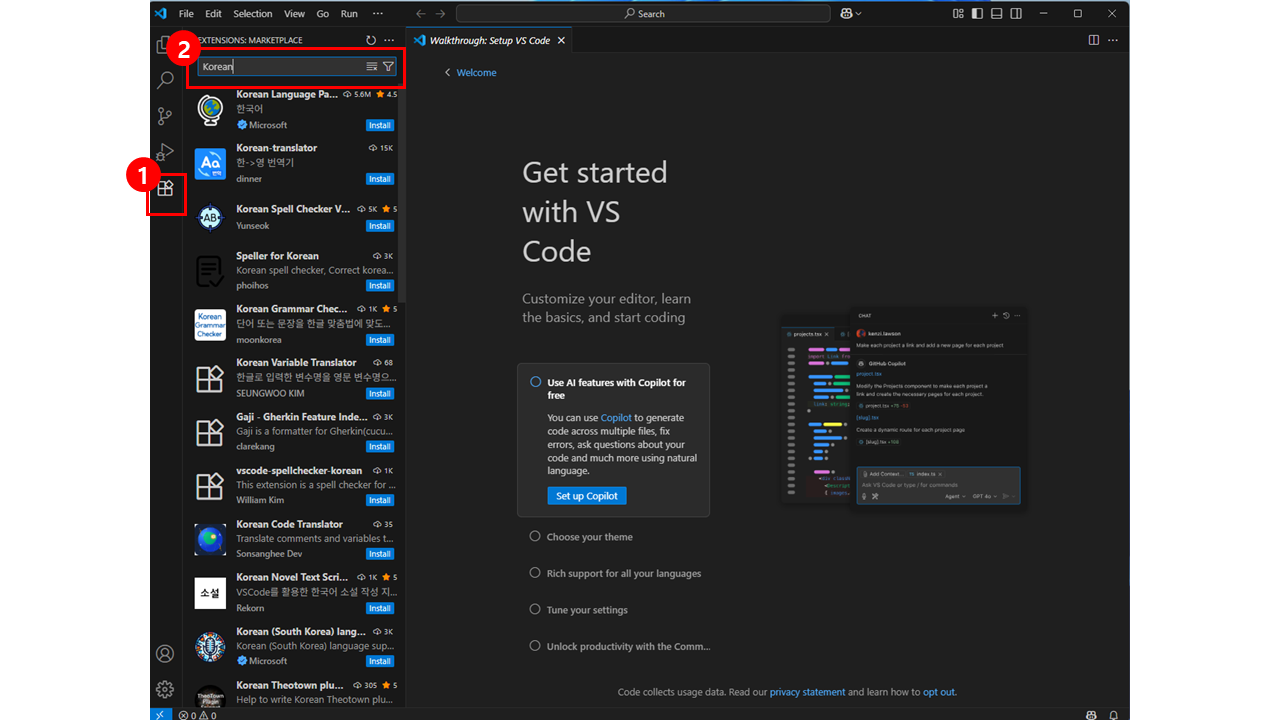Open Copilot status icon in status bar
This screenshot has height=720, width=1280.
coord(1091,715)
